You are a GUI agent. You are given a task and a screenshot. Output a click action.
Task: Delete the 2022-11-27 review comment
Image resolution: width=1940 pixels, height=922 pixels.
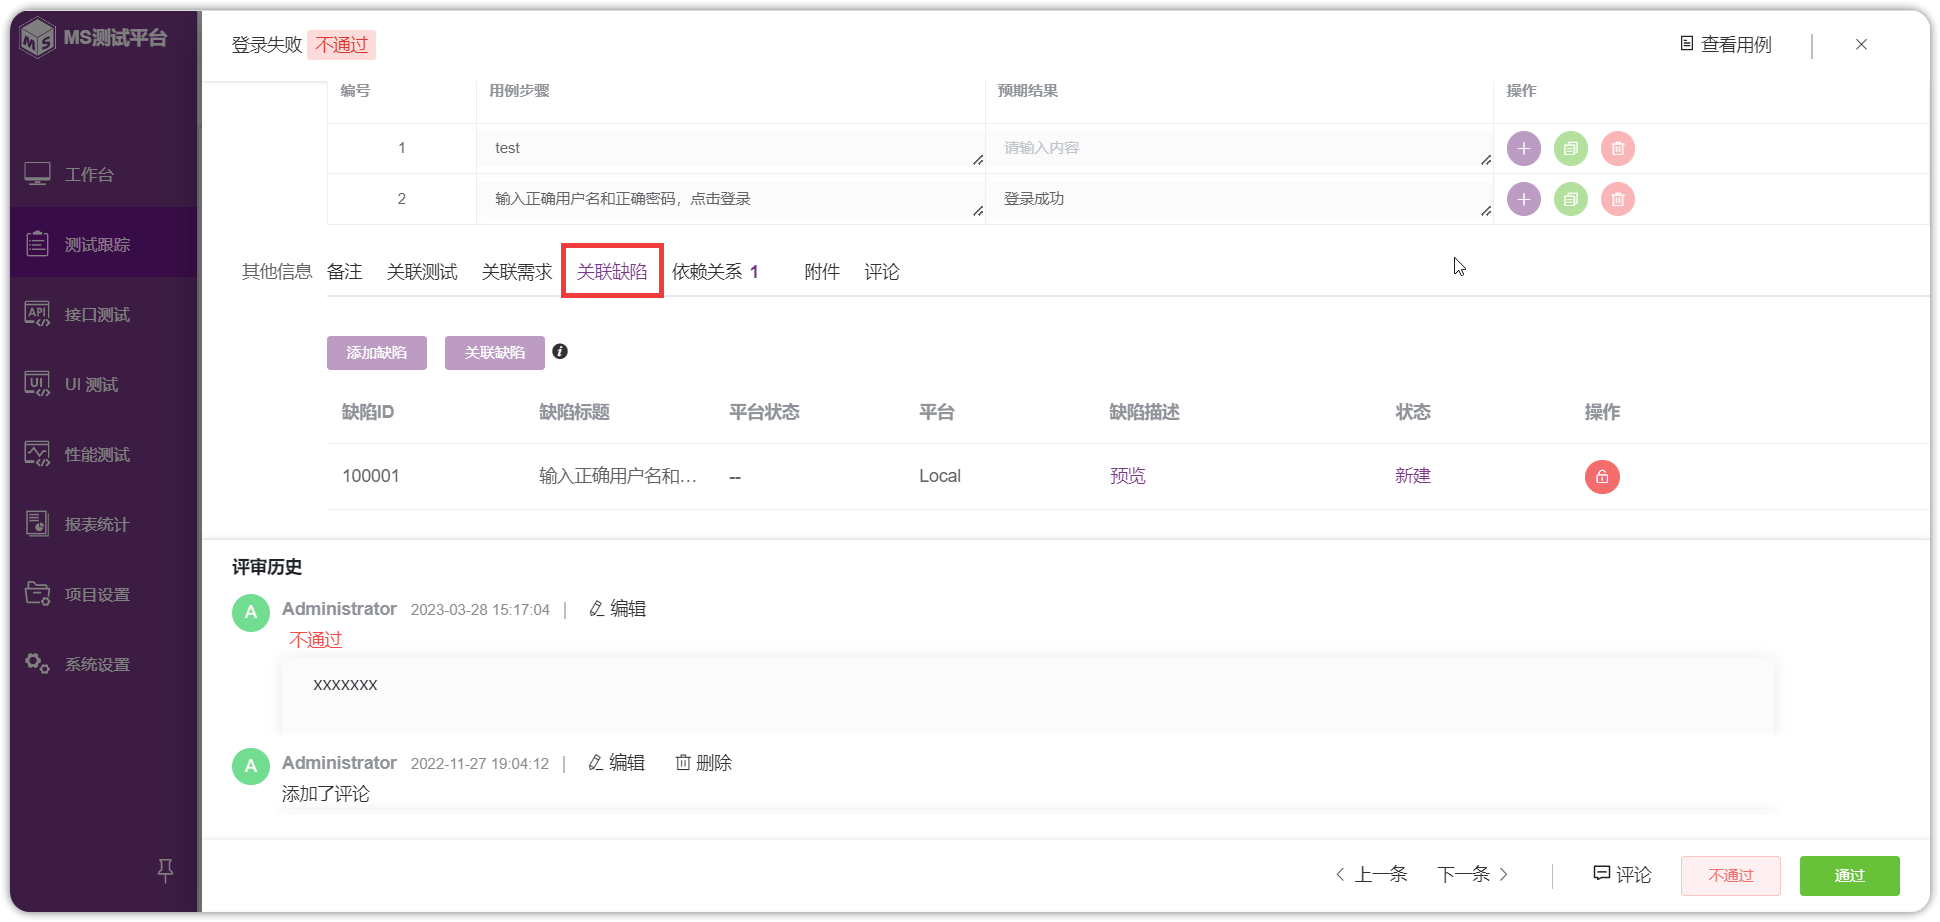(704, 763)
